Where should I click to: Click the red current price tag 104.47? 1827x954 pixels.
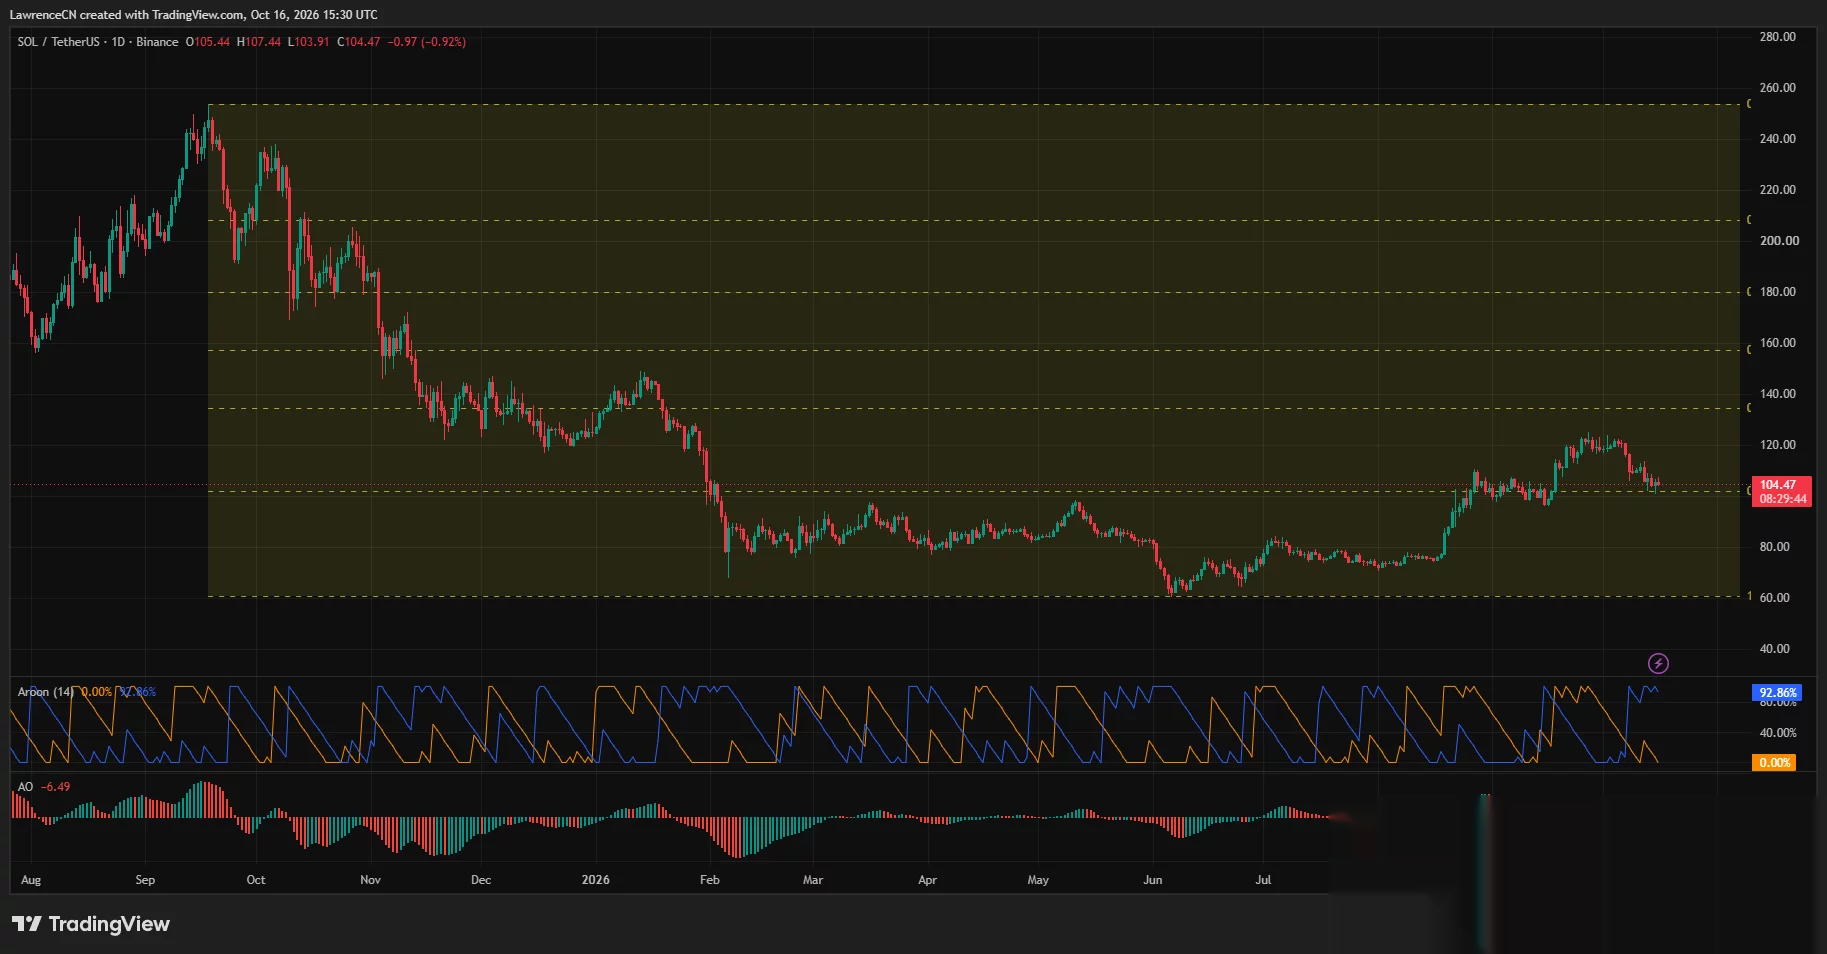[1782, 491]
